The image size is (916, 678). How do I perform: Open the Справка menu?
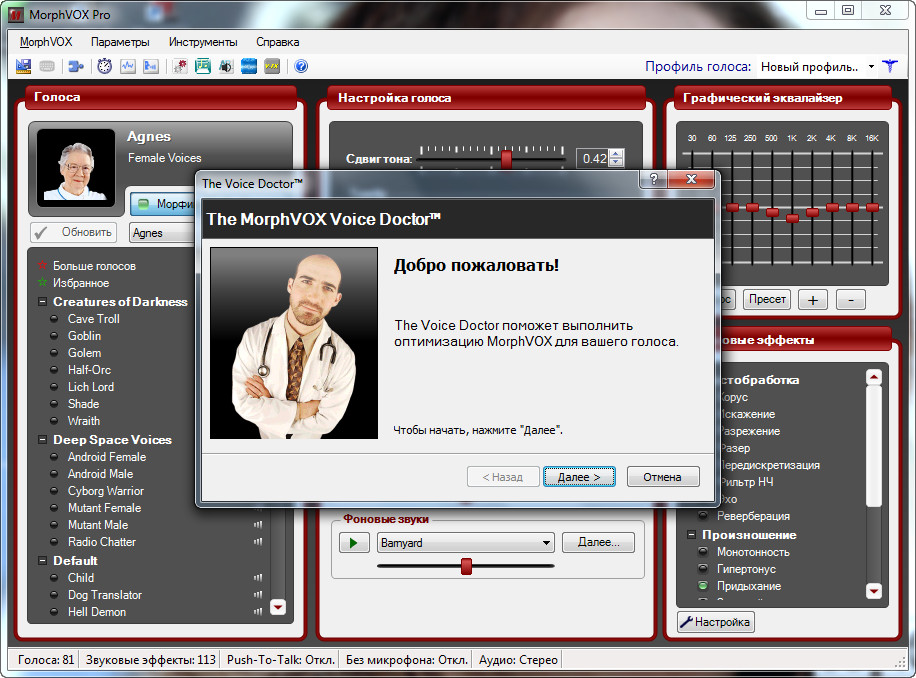coord(277,42)
